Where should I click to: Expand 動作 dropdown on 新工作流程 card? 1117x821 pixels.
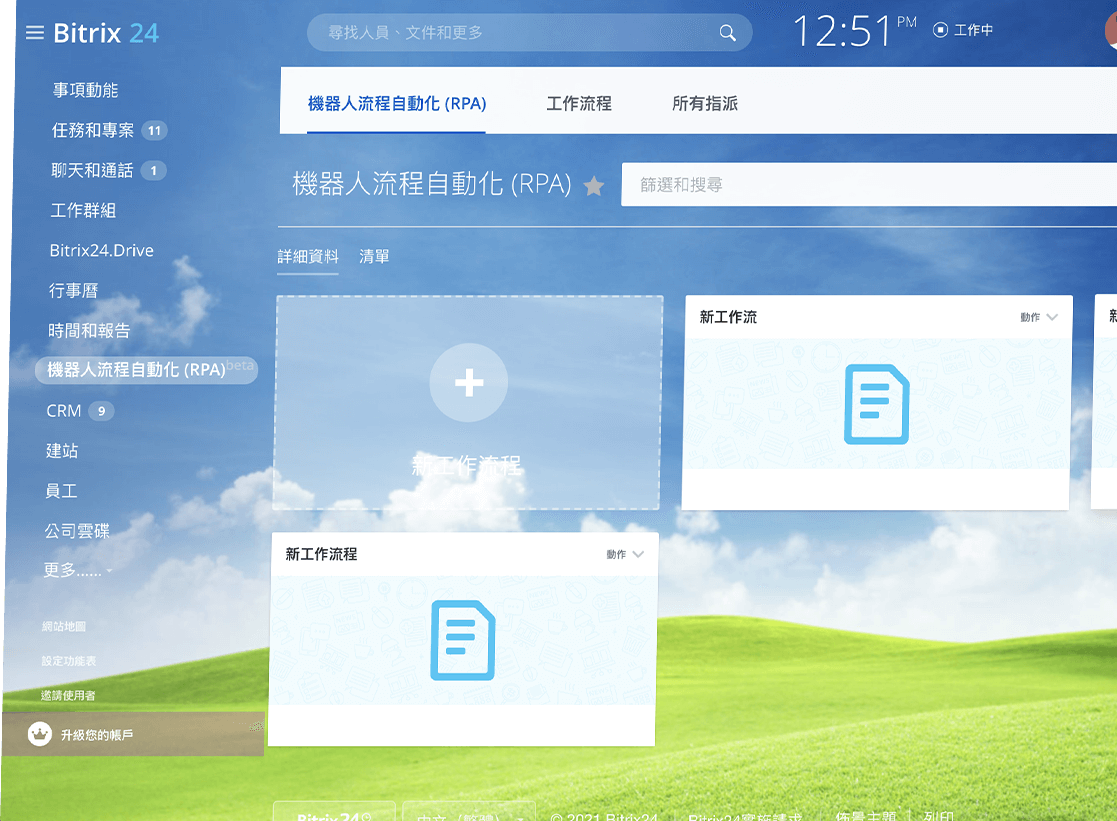pos(625,554)
